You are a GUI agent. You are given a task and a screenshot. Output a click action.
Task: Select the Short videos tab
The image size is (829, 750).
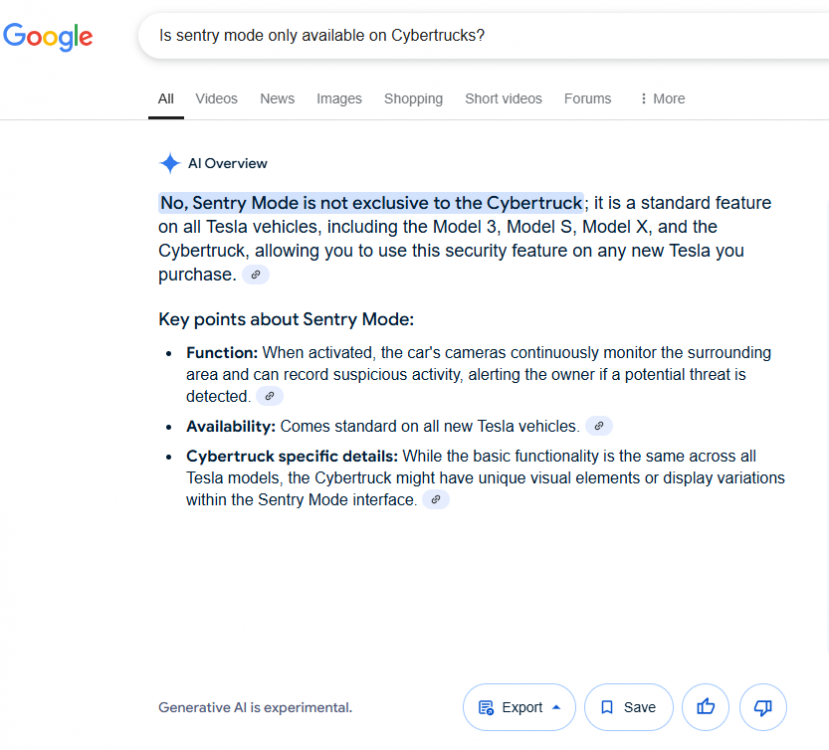tap(503, 99)
